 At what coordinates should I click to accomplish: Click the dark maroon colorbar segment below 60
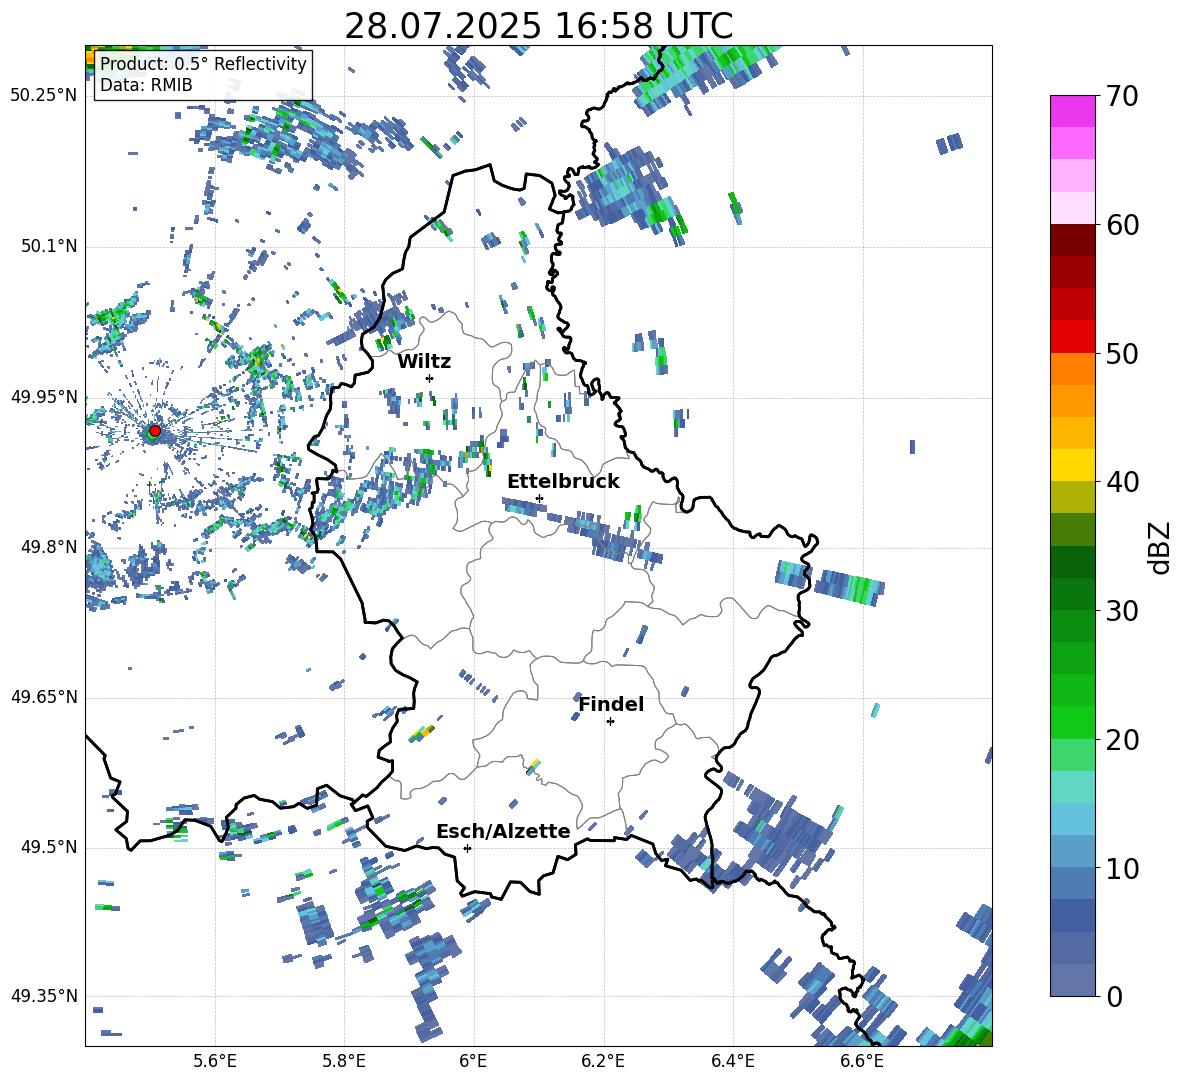coord(1072,240)
